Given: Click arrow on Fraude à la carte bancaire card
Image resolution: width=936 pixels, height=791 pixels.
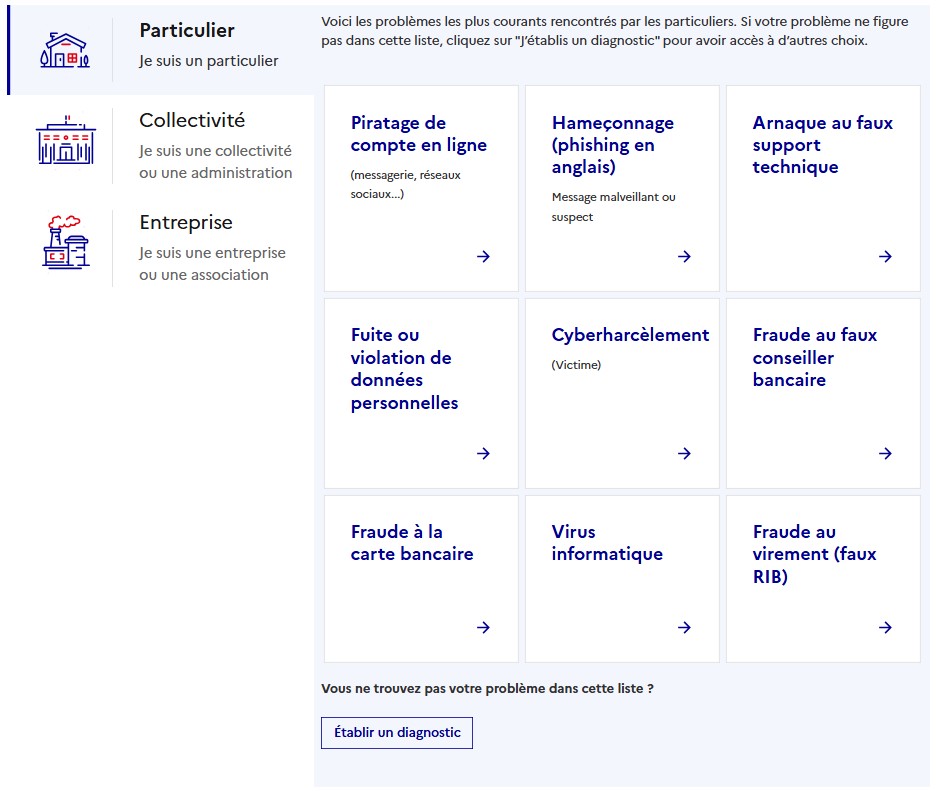Looking at the screenshot, I should click(x=483, y=628).
